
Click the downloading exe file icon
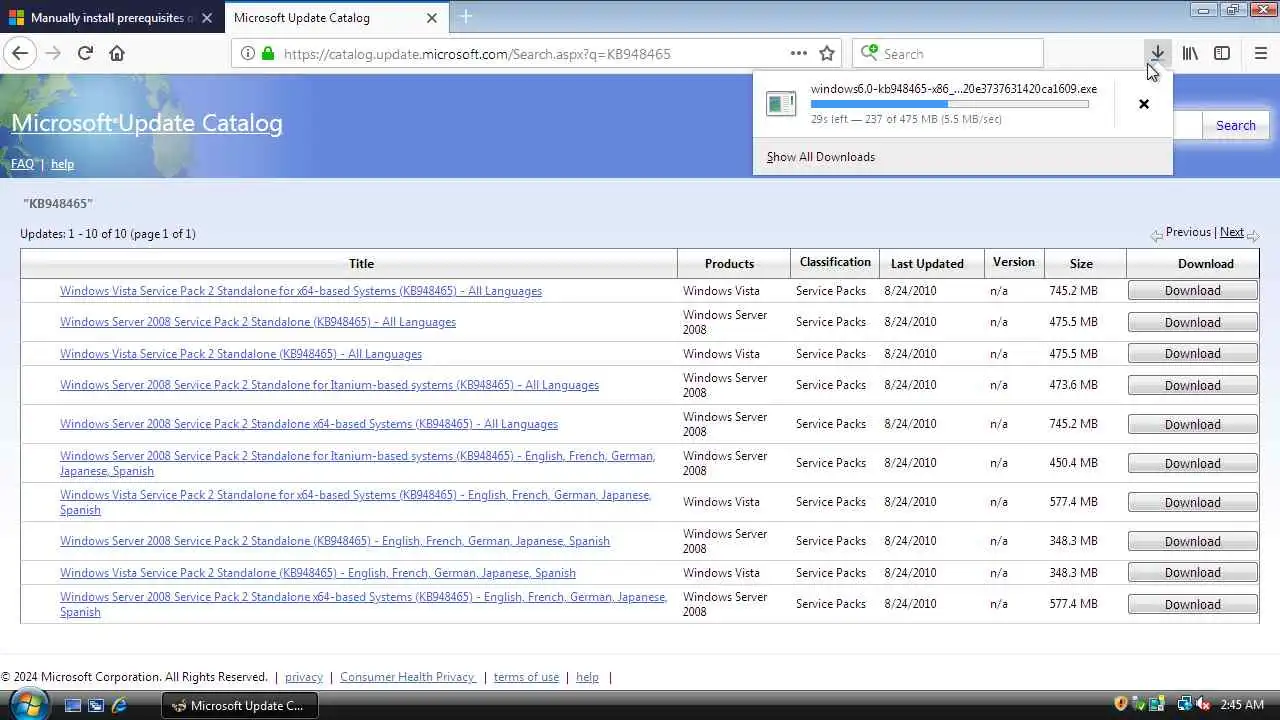(x=781, y=103)
